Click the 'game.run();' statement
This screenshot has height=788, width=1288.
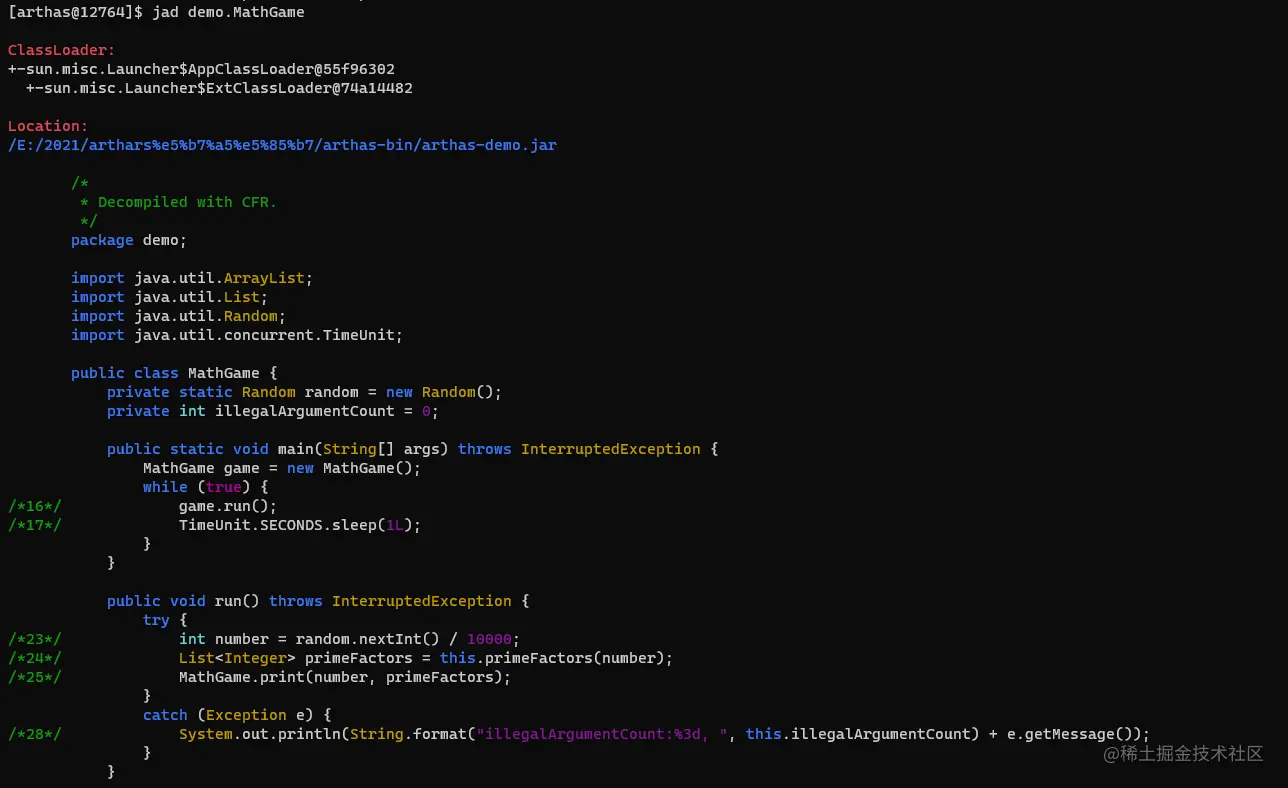[228, 506]
